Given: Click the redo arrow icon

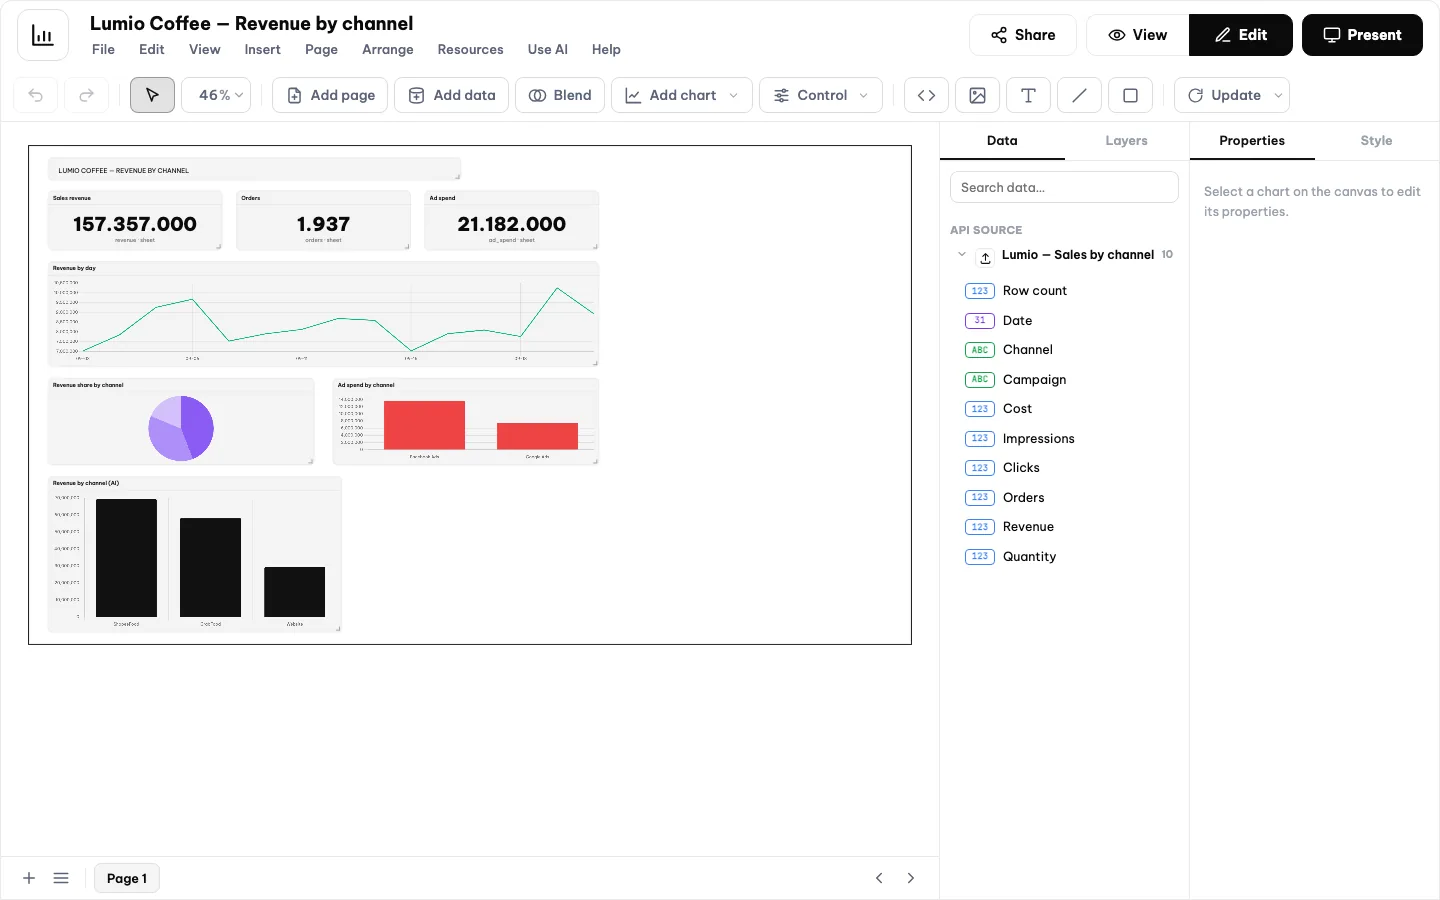Looking at the screenshot, I should click(x=87, y=95).
